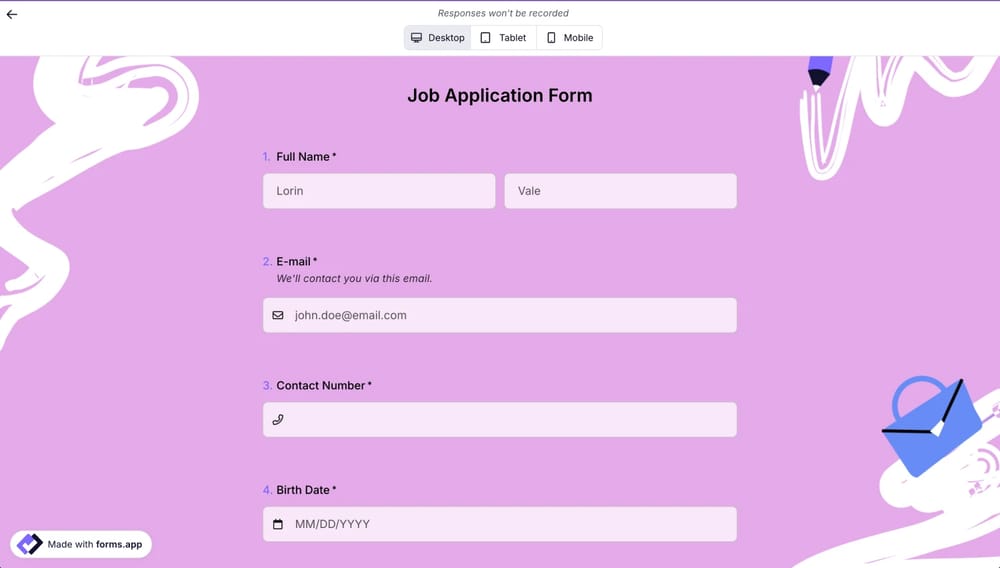Click the back arrow icon
The width and height of the screenshot is (1000, 568).
pyautogui.click(x=12, y=14)
